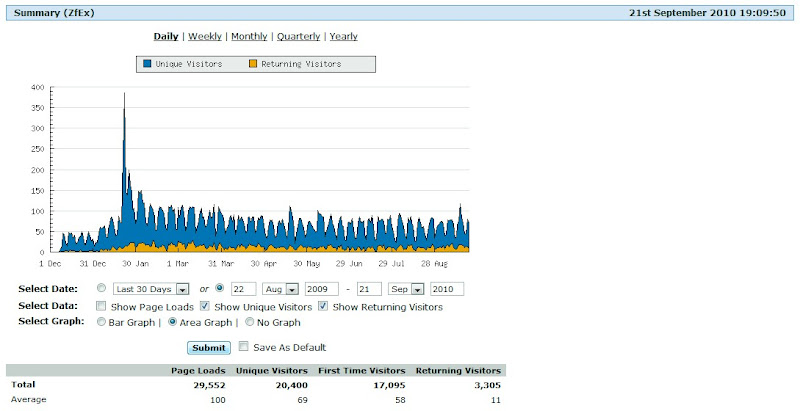Viewport: 800px width, 411px height.
Task: Switch to the Weekly view
Action: click(x=205, y=36)
